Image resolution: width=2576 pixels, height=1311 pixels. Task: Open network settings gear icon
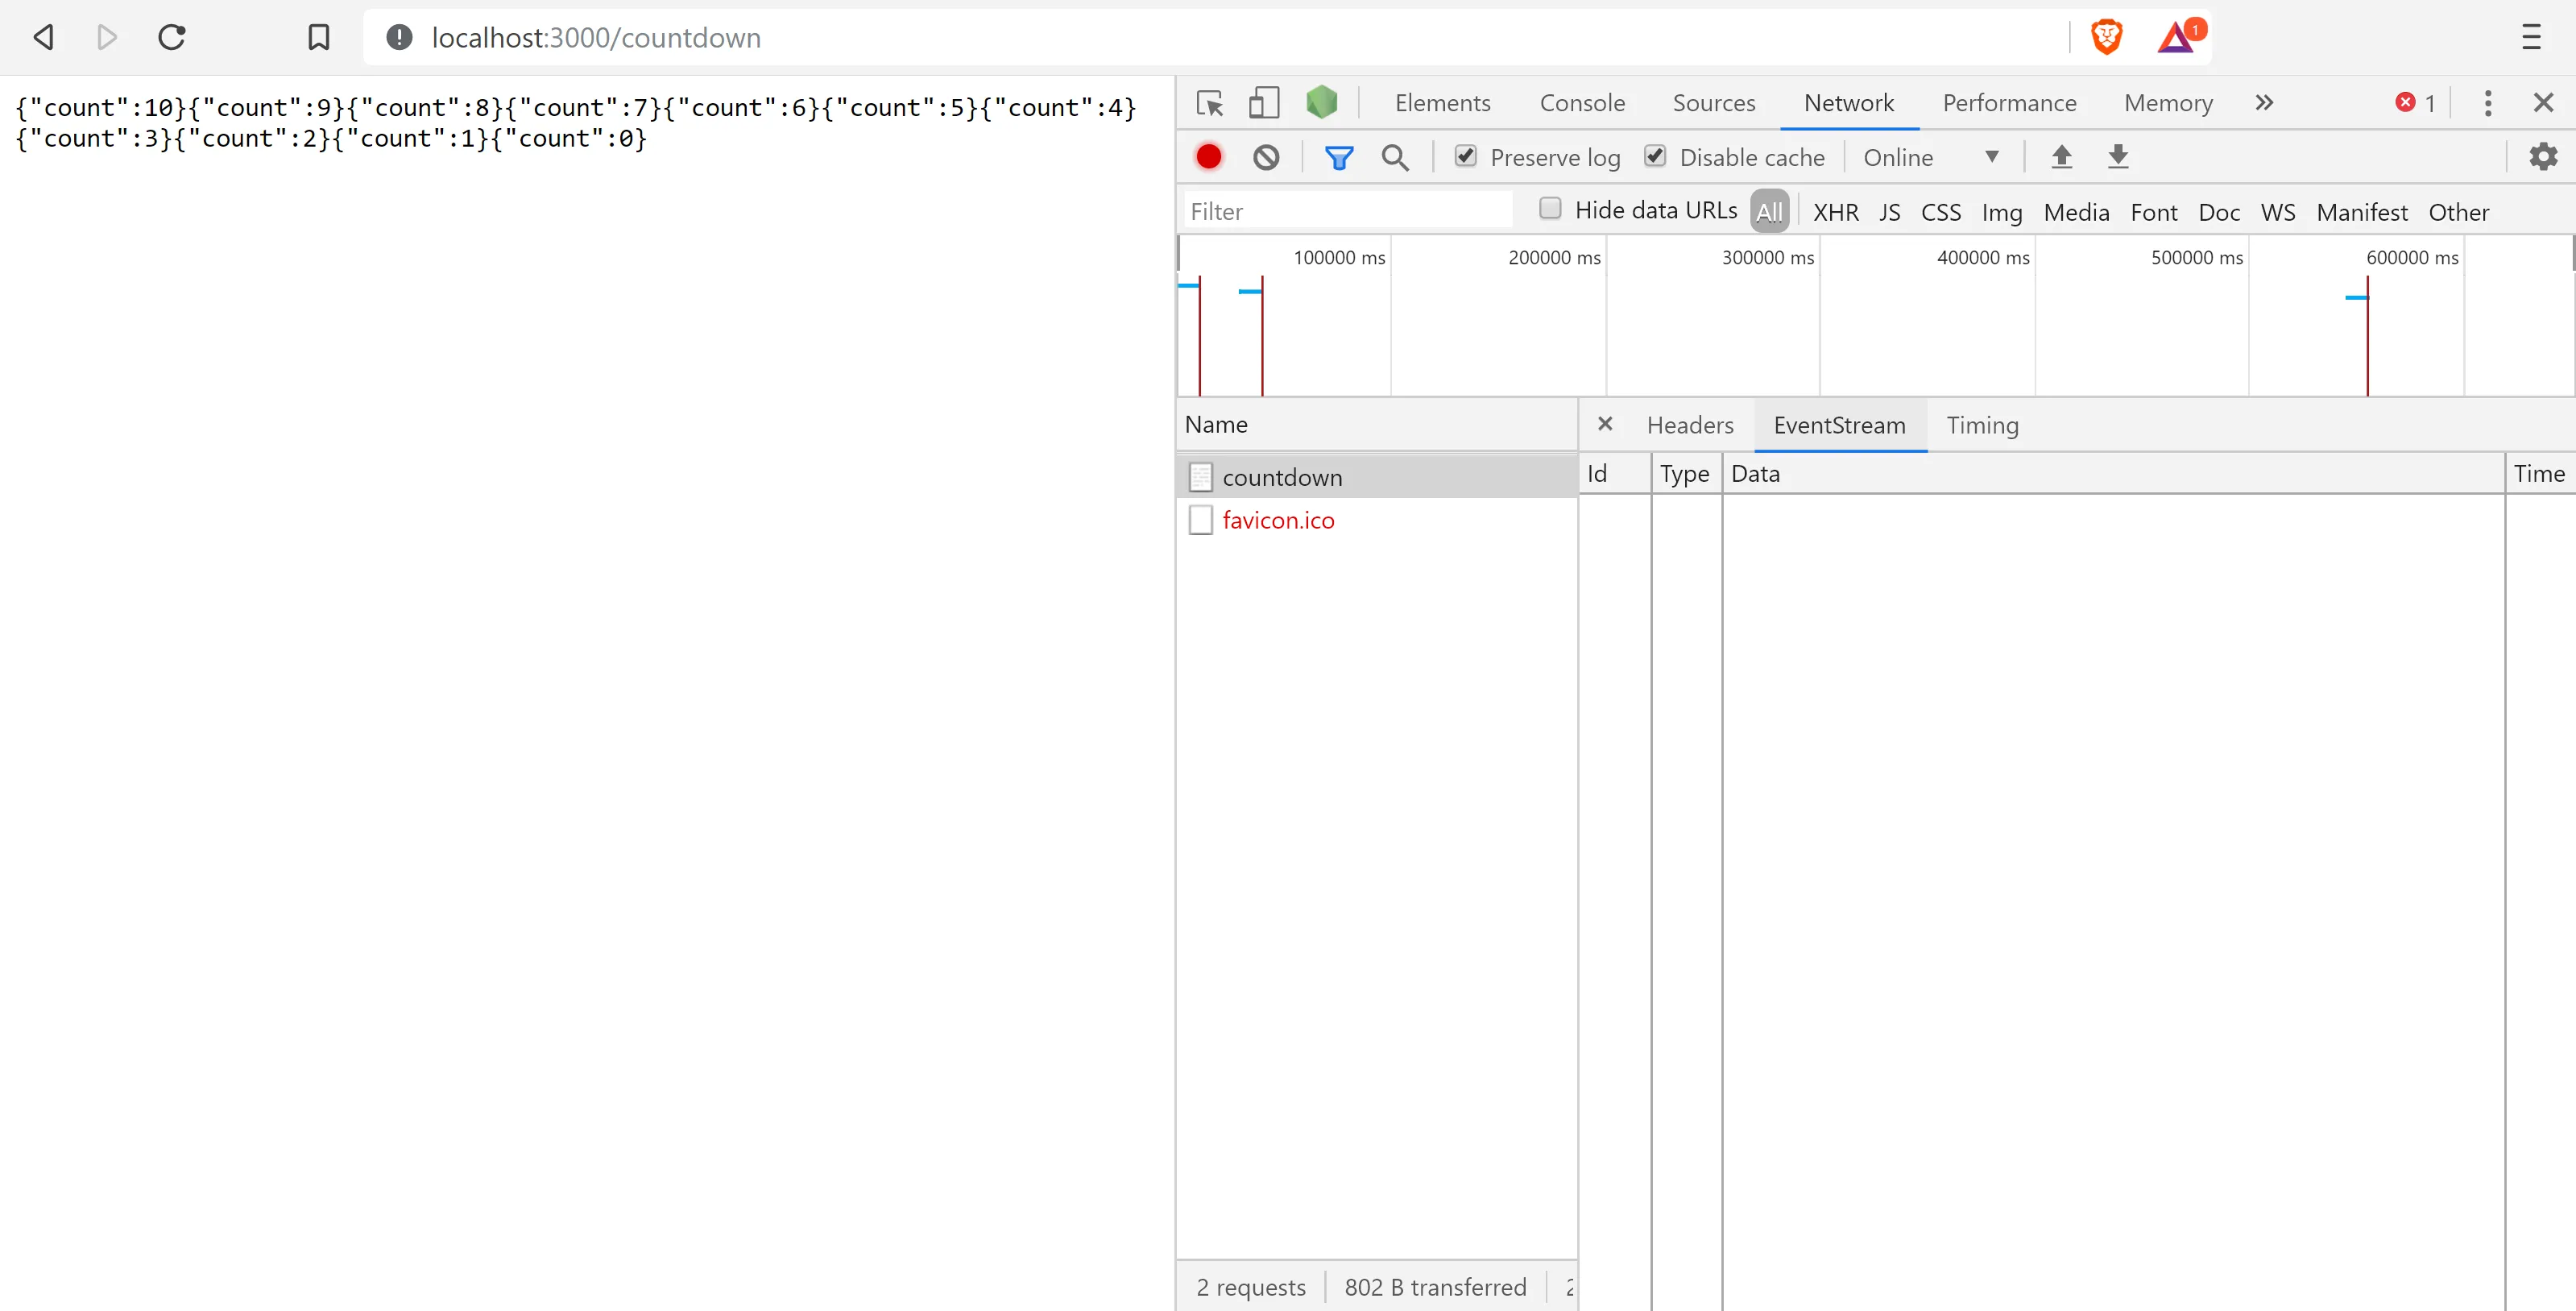pyautogui.click(x=2543, y=157)
